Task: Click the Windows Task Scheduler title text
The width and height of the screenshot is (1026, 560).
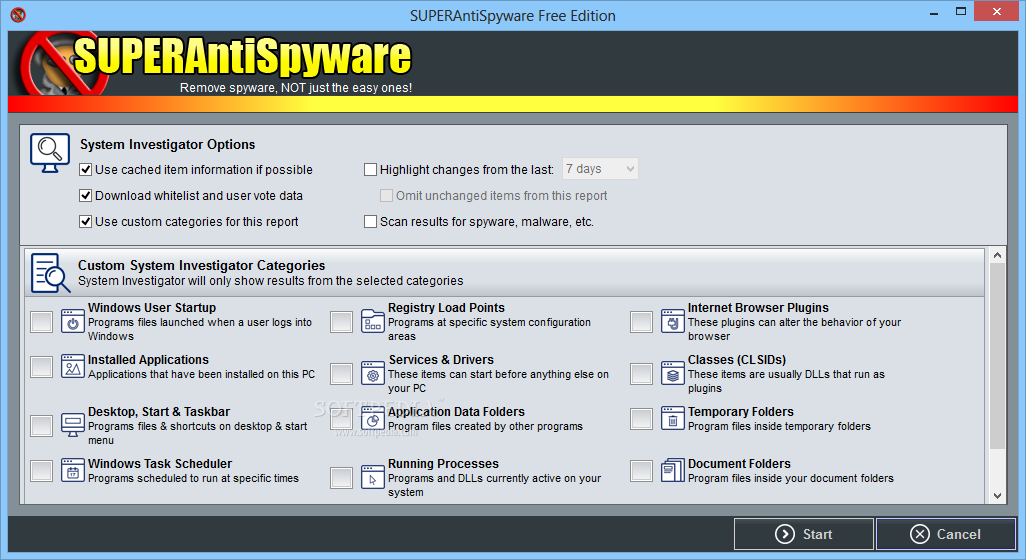Action: pos(160,464)
